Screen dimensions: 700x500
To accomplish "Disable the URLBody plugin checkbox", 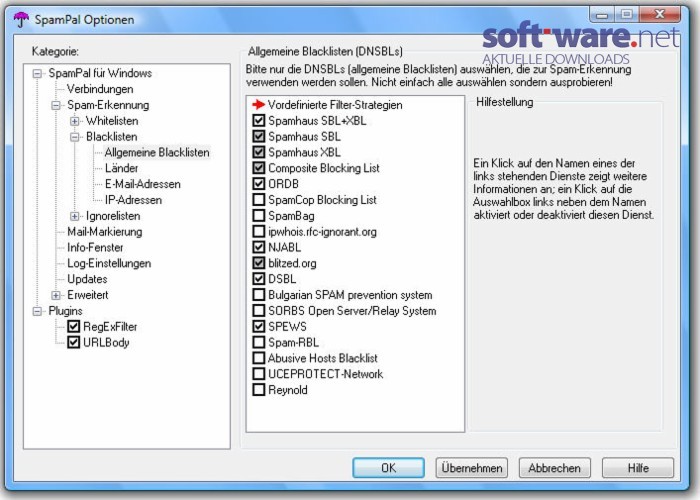I will (73, 342).
